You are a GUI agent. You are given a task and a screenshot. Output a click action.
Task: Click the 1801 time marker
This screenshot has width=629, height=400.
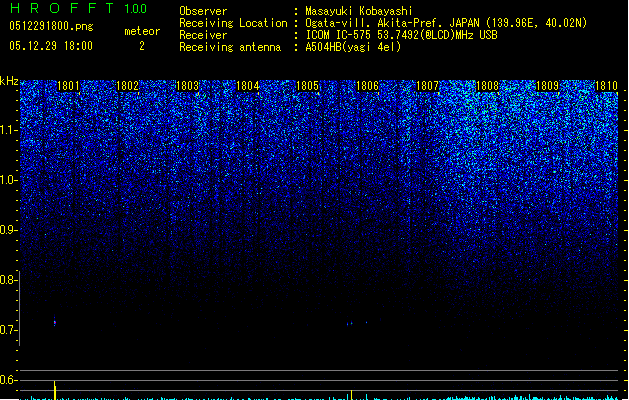(68, 86)
